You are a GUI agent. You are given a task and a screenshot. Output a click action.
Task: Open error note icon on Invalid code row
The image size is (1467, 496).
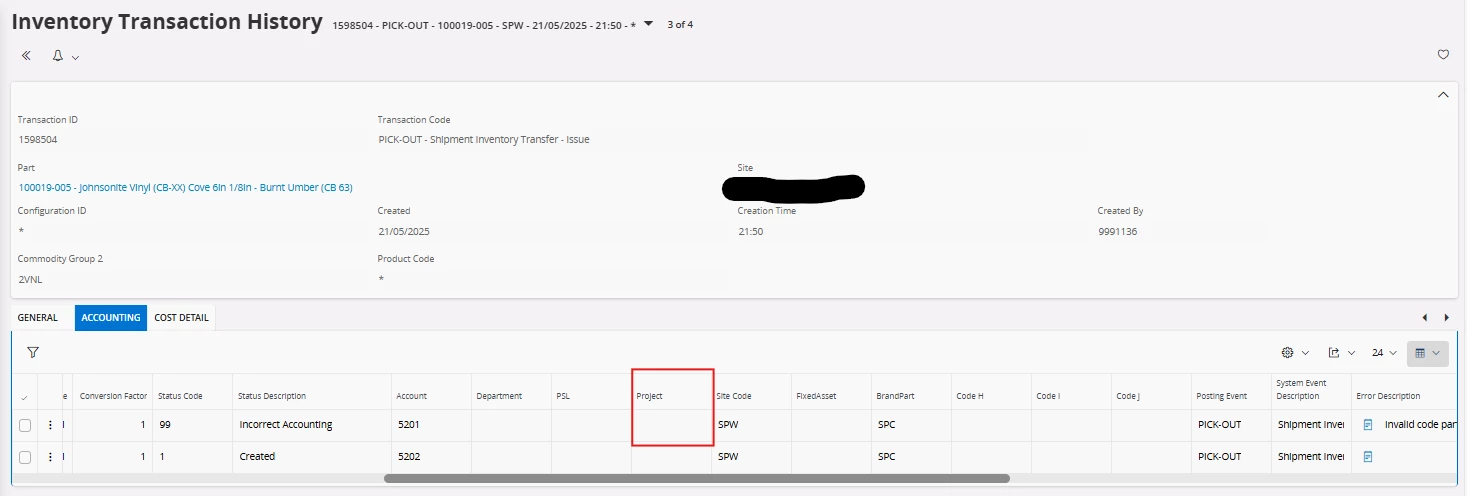[1368, 425]
